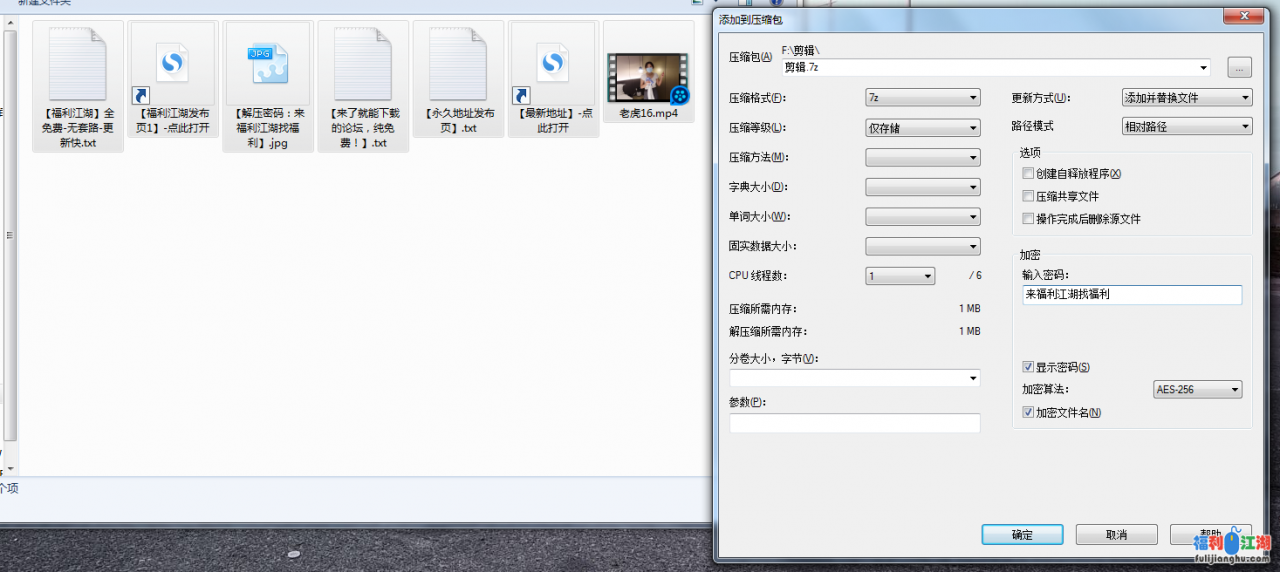The height and width of the screenshot is (572, 1280).
Task: Expand the 更新方式 dropdown
Action: [x=1187, y=98]
